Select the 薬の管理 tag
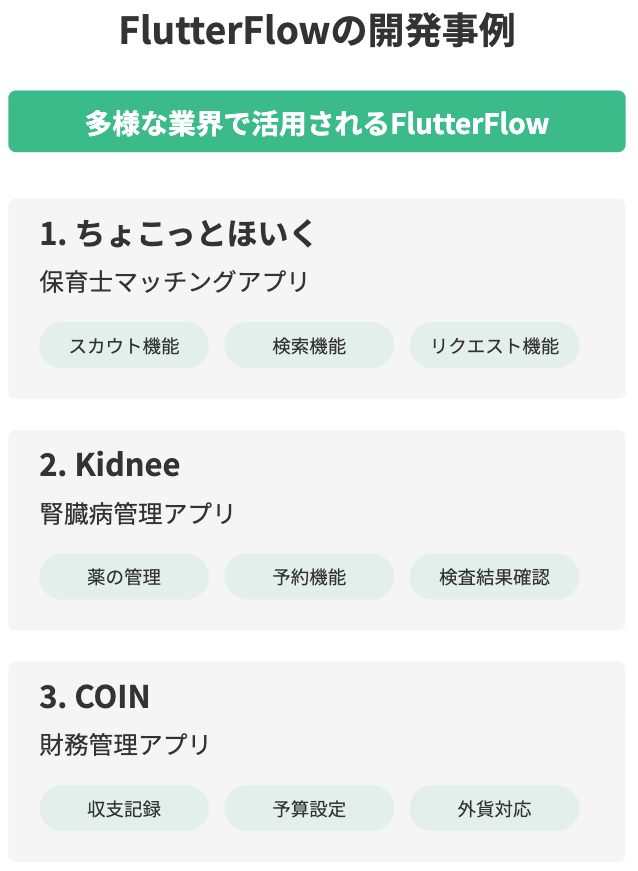 tap(124, 577)
